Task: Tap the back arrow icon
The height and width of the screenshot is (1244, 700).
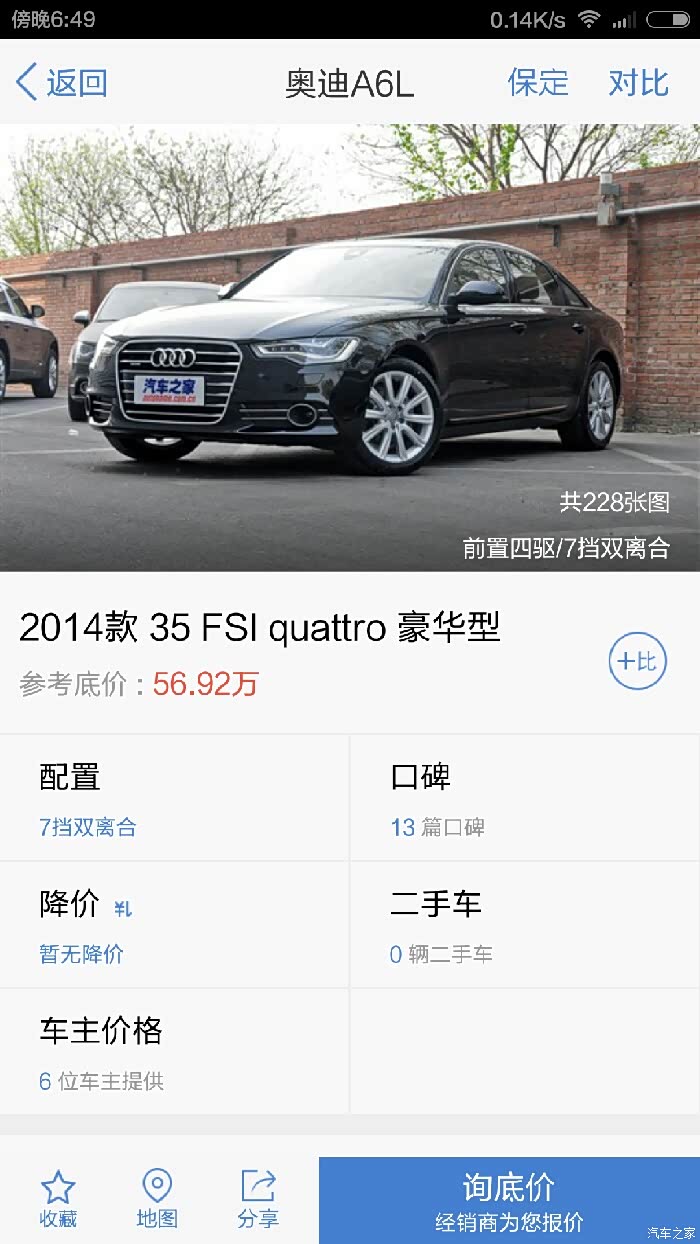Action: tap(27, 82)
